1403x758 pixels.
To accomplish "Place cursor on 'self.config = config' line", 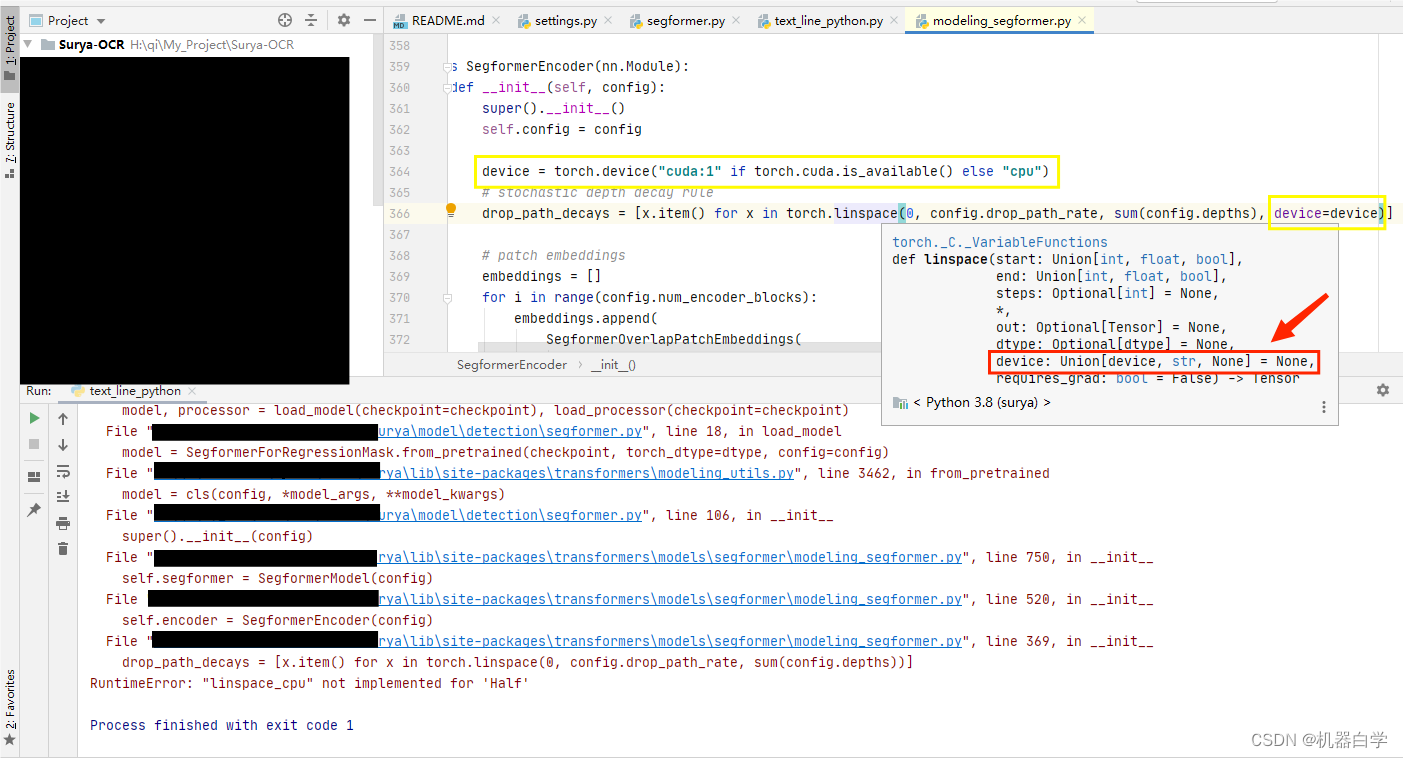I will click(x=562, y=129).
